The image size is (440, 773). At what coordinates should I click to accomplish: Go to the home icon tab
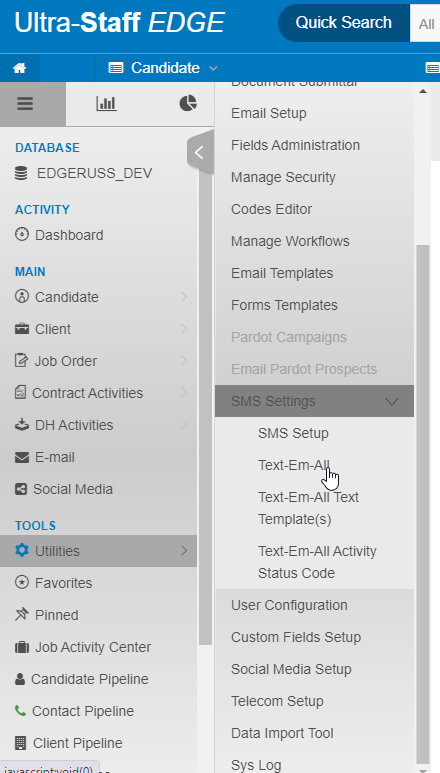(20, 68)
